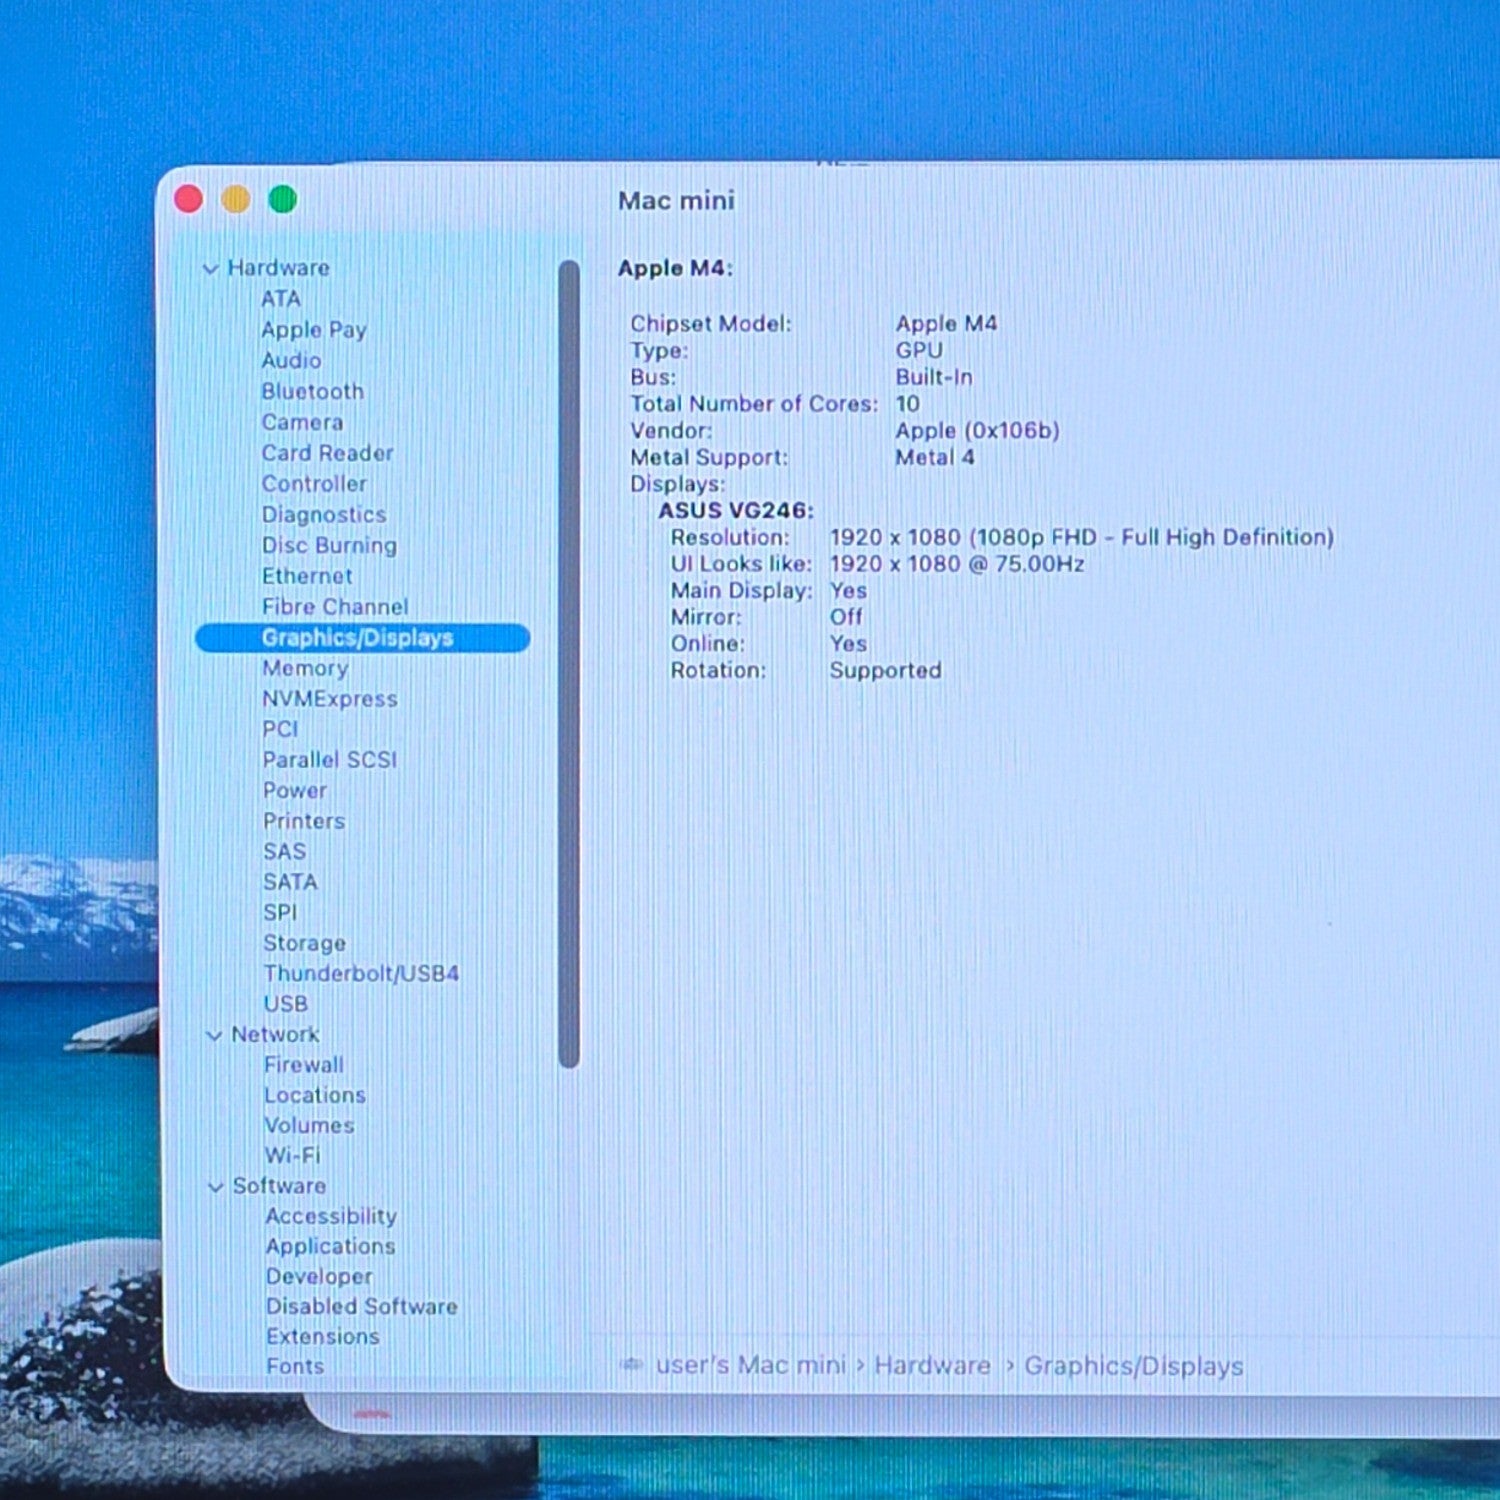The width and height of the screenshot is (1500, 1500).
Task: Click the "Metal 4" value
Action: coord(934,457)
